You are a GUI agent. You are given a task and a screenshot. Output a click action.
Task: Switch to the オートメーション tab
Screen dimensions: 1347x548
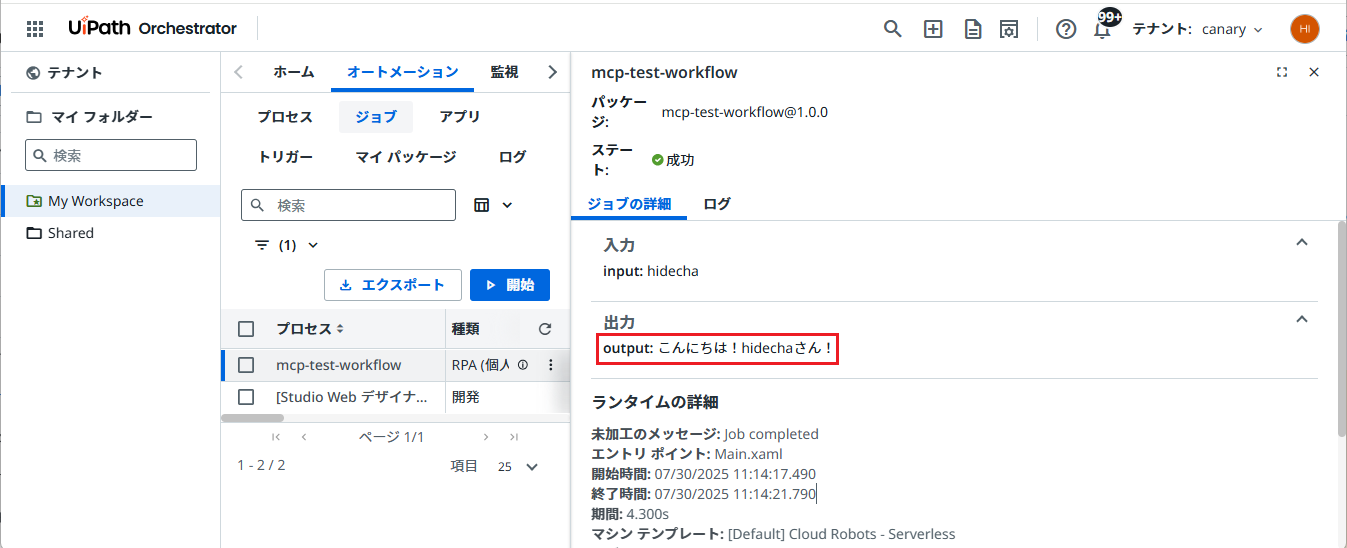coord(402,72)
